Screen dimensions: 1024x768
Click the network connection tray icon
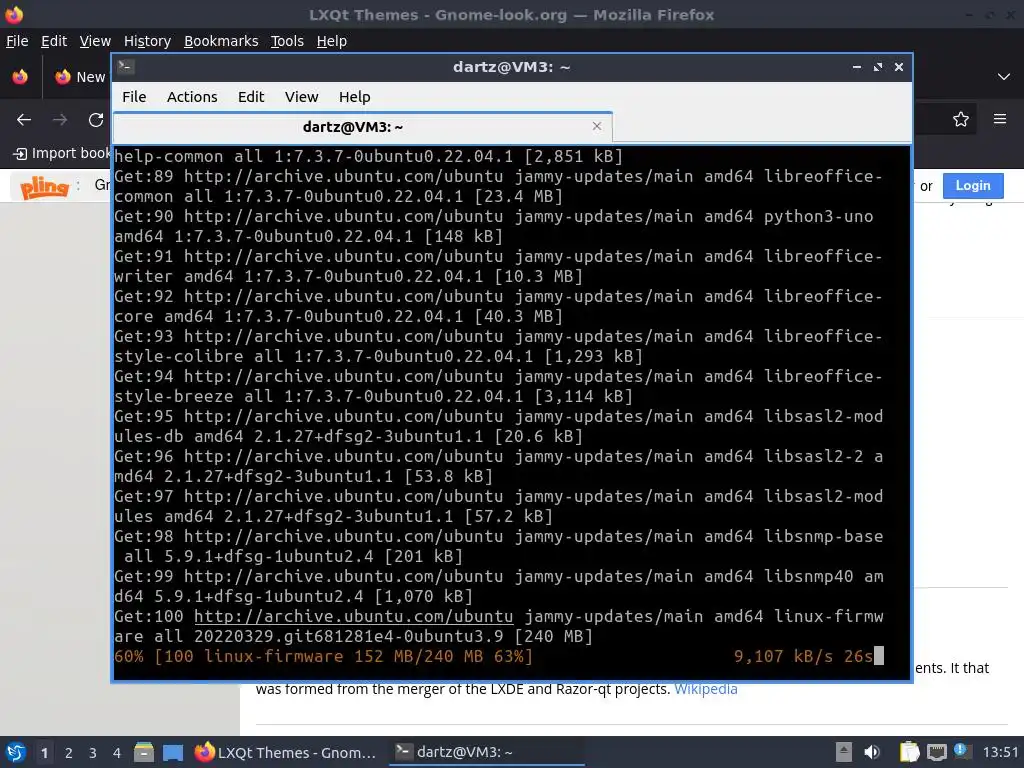pyautogui.click(x=937, y=752)
